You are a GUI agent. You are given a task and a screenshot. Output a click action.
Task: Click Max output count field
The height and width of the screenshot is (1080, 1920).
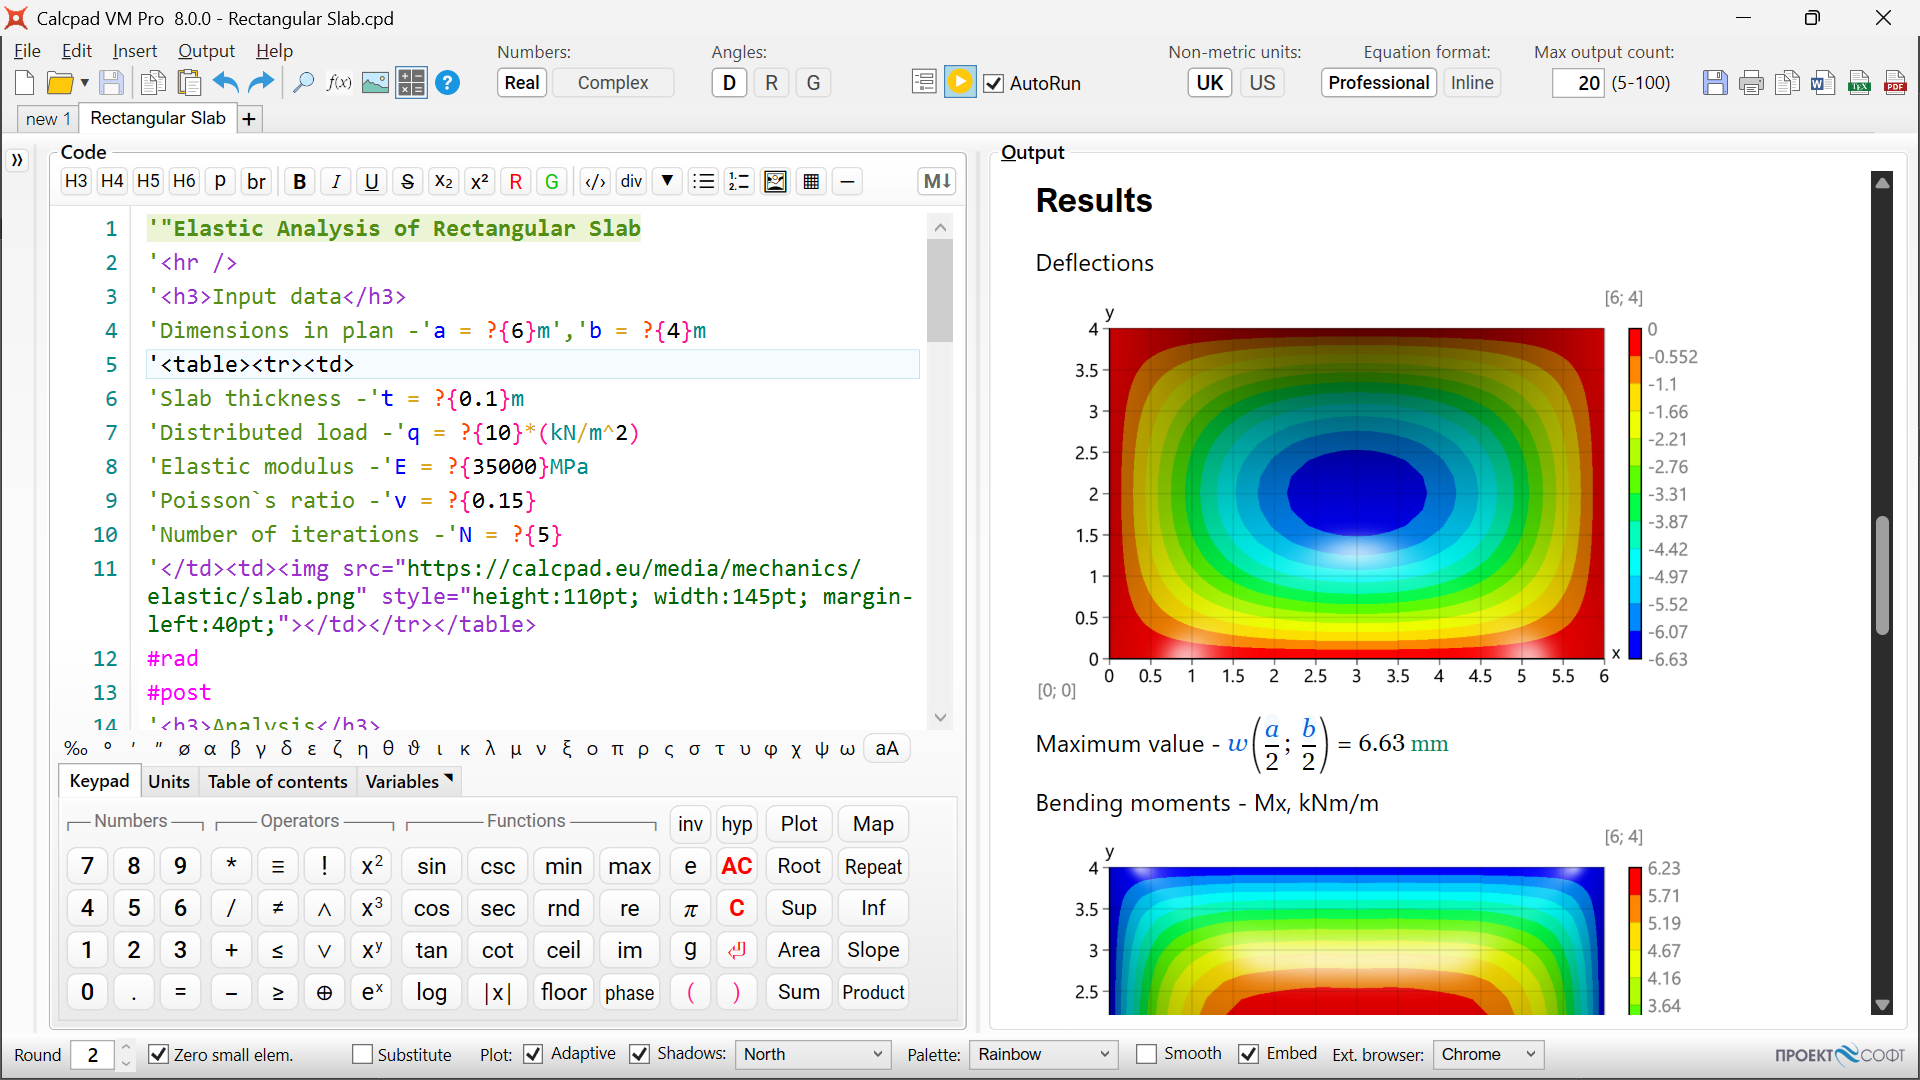point(1578,83)
